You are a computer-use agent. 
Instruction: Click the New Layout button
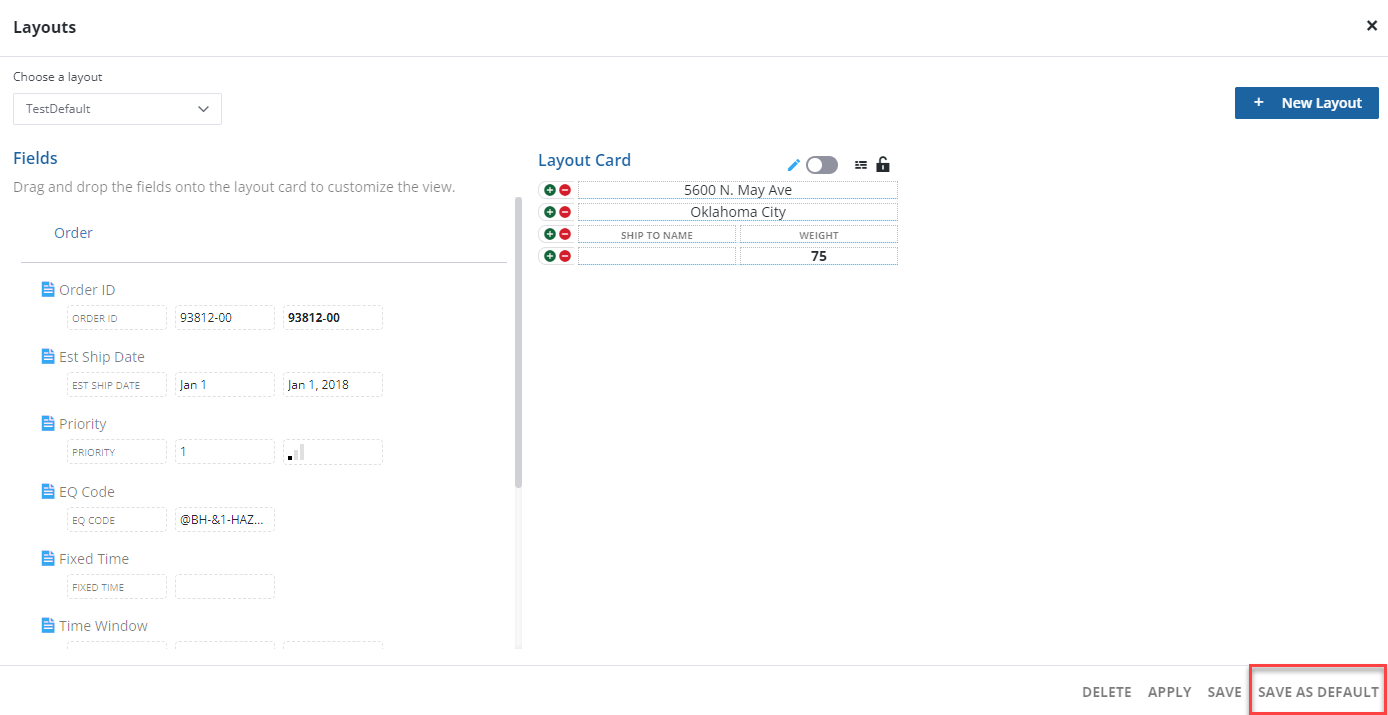click(1307, 103)
